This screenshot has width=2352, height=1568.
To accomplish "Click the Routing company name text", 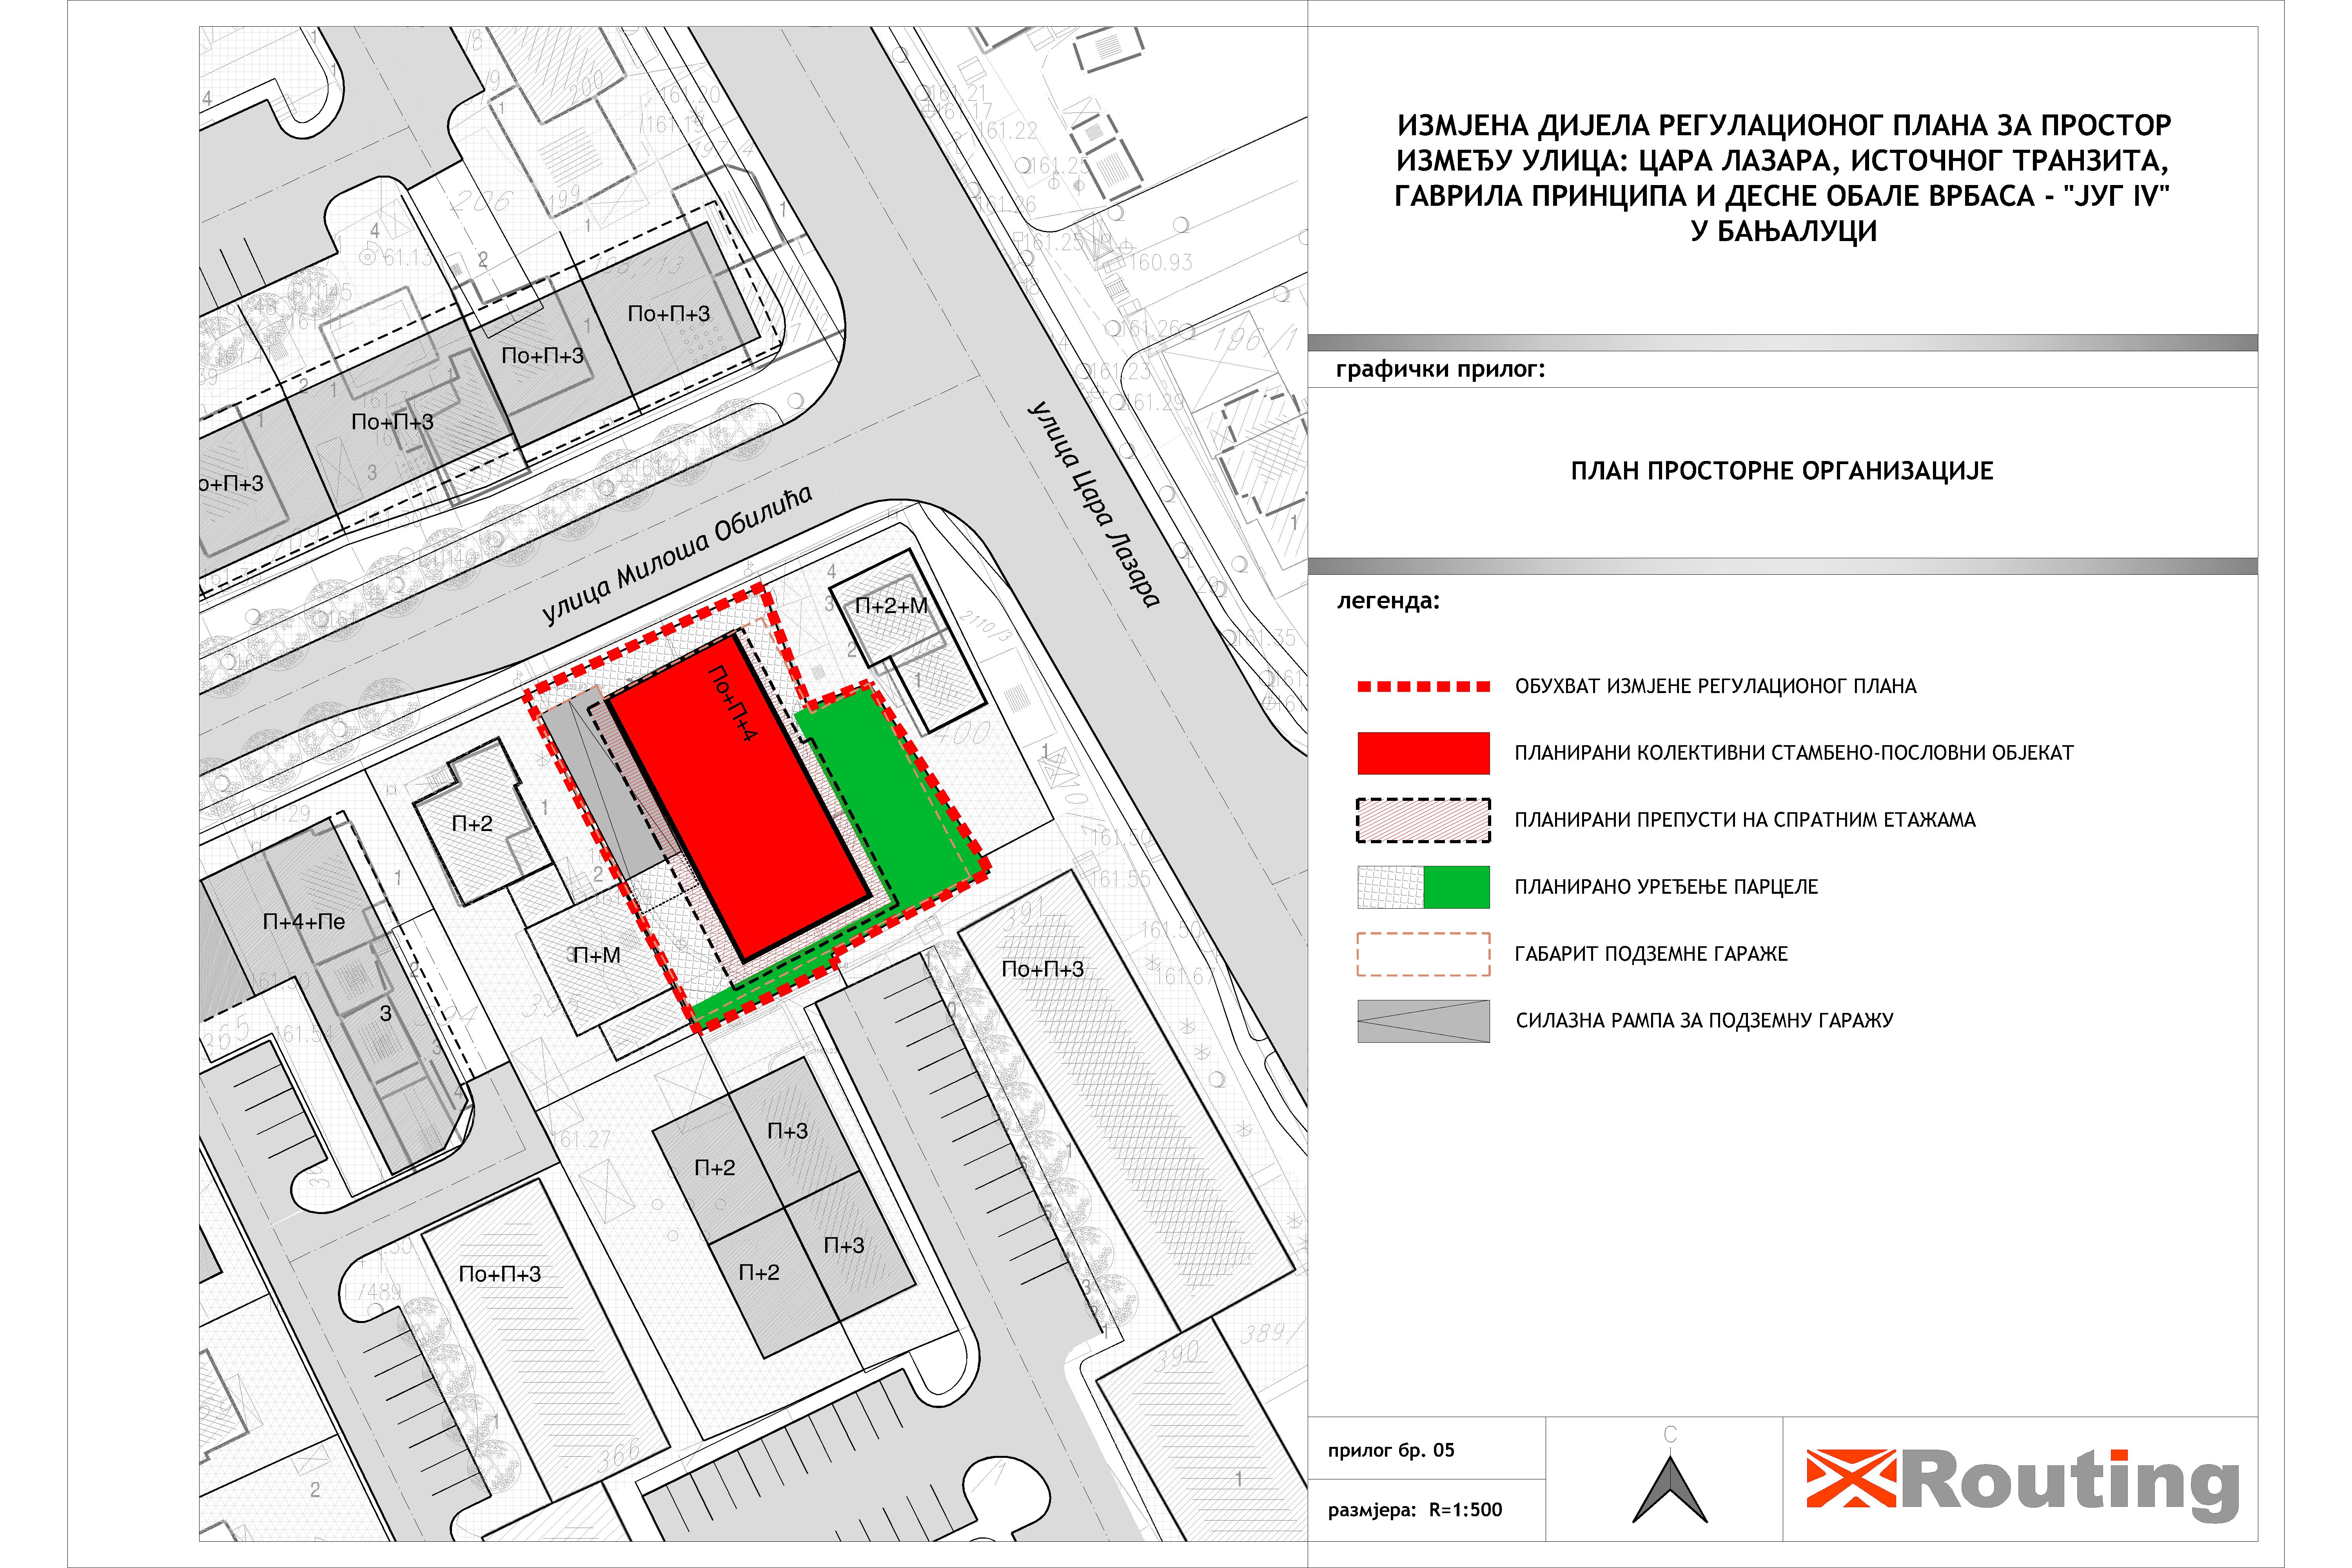I will point(2070,1483).
